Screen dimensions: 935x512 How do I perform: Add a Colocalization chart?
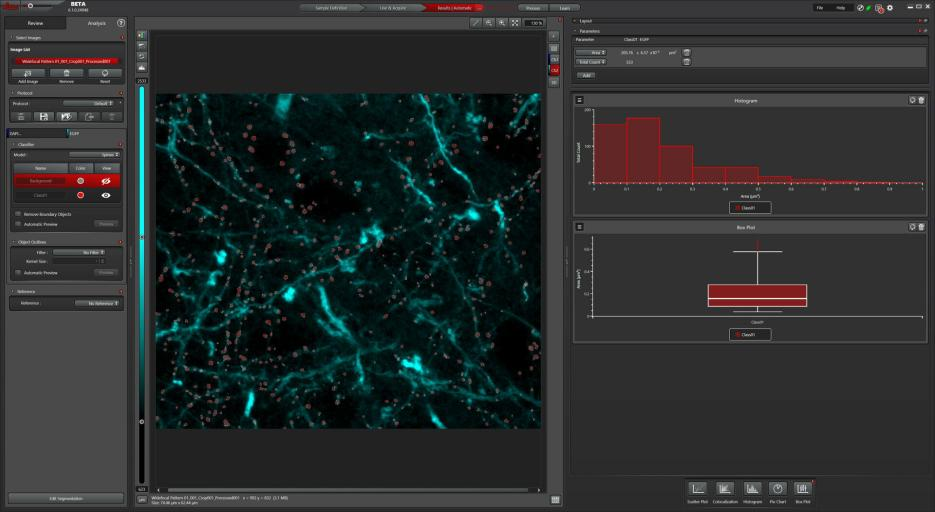(x=725, y=489)
